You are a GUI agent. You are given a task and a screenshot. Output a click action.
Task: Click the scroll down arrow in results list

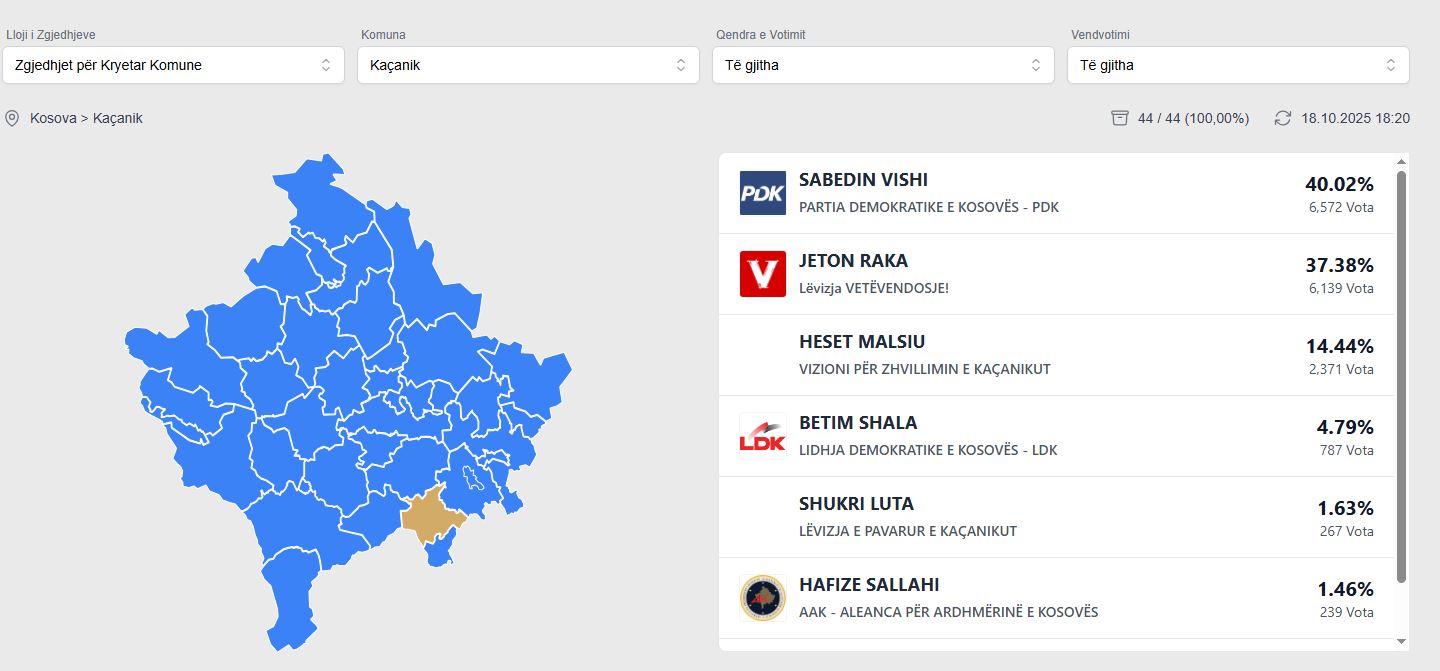pos(1401,641)
